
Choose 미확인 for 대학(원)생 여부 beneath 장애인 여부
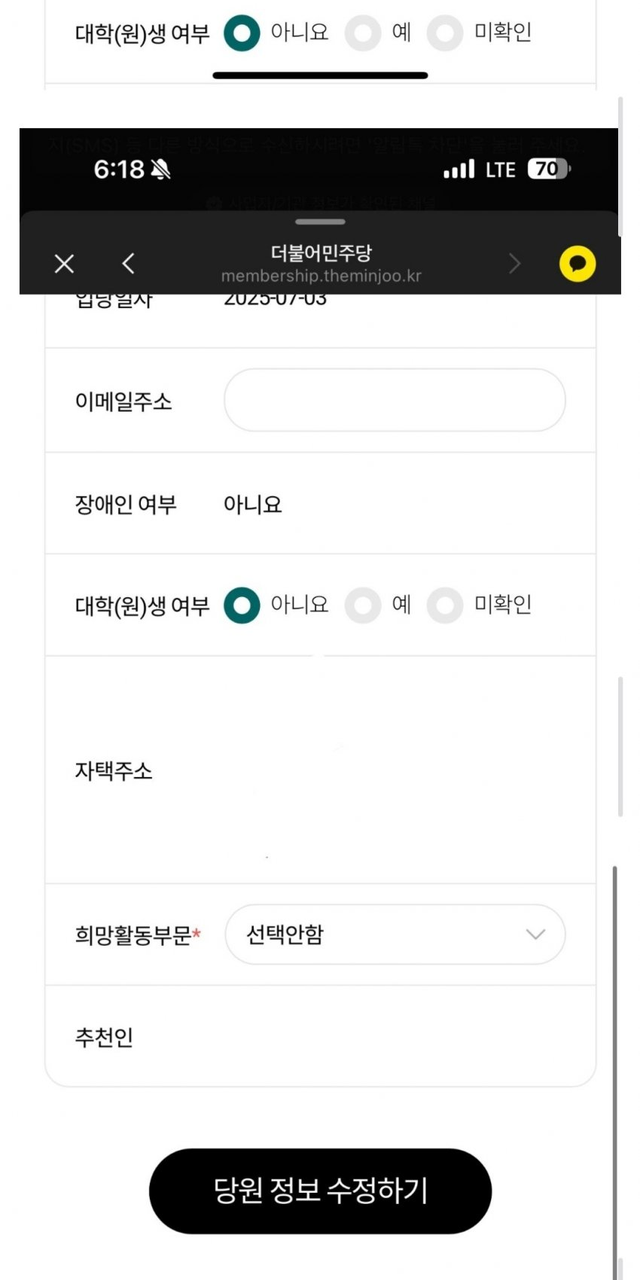[x=445, y=605]
